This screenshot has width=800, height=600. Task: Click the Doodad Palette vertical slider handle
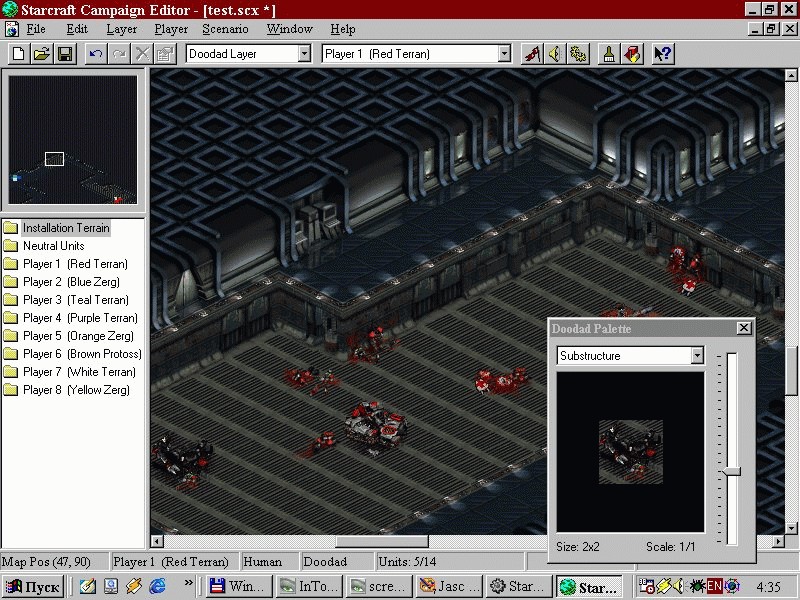coord(732,472)
